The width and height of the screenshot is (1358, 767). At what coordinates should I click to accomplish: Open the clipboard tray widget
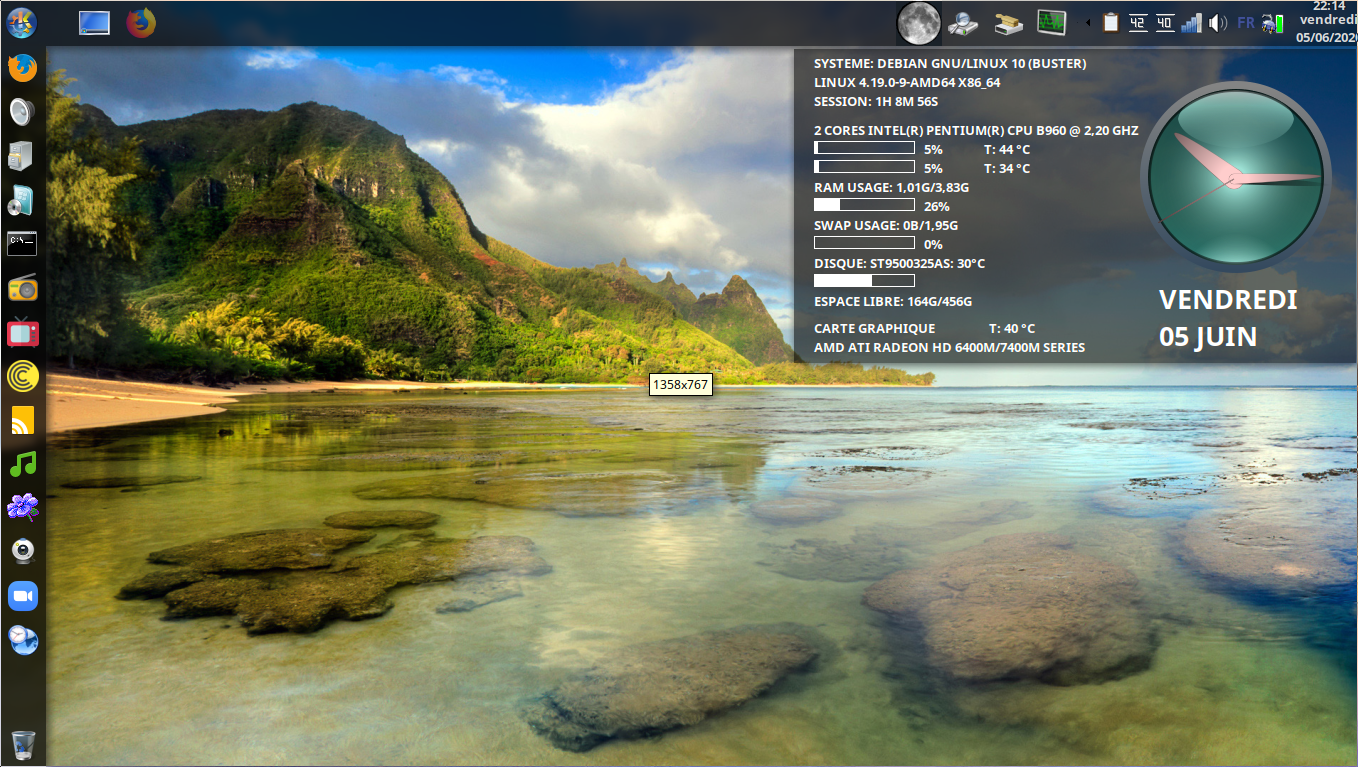[1110, 22]
